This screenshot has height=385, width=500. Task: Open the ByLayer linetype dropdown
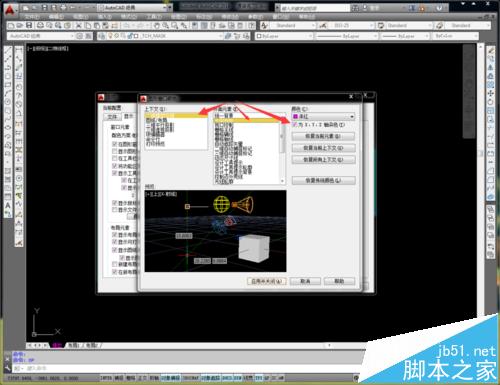point(347,36)
